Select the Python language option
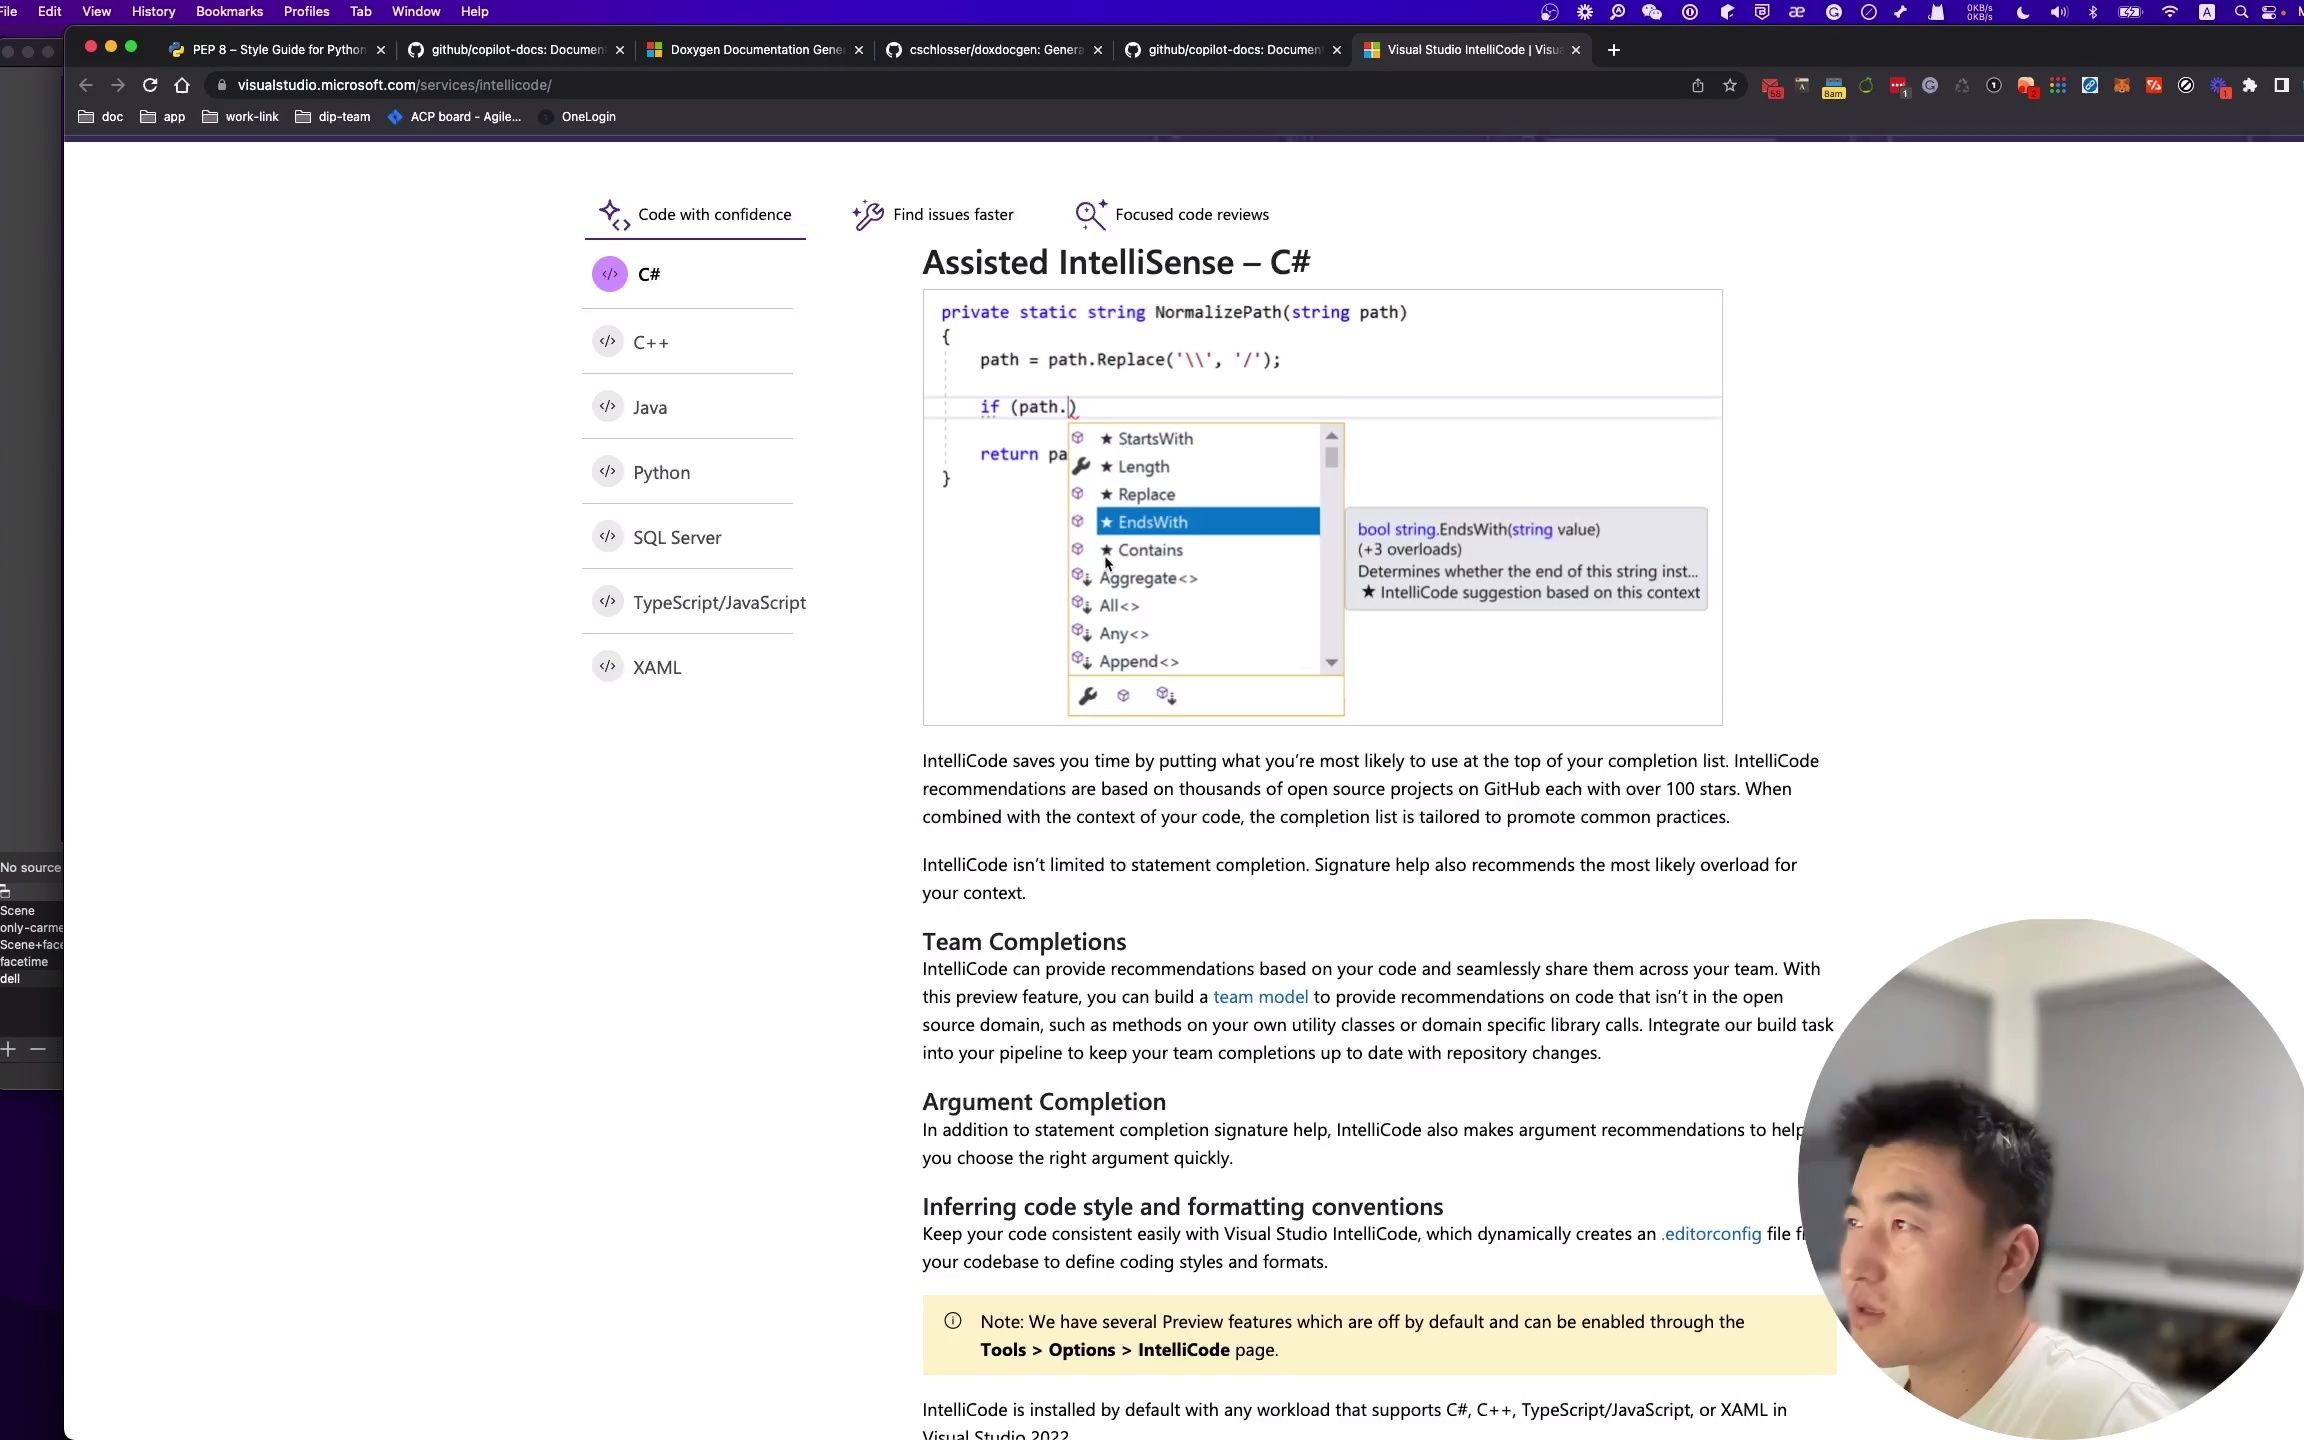Image resolution: width=2304 pixels, height=1440 pixels. (x=661, y=472)
